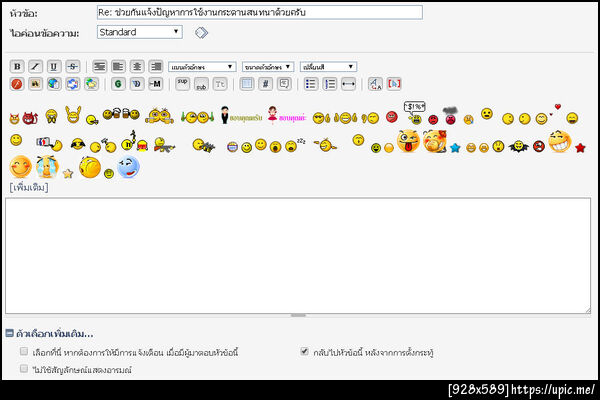The image size is (600, 400).
Task: Insert table button
Action: (x=247, y=84)
